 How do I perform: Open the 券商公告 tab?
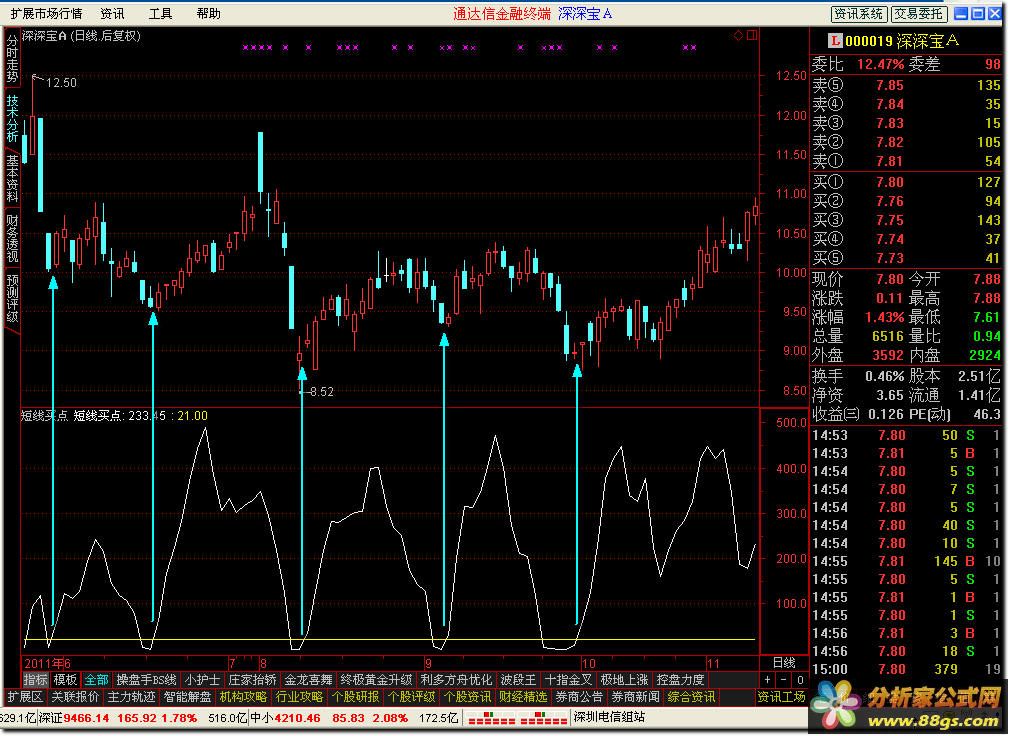click(579, 697)
